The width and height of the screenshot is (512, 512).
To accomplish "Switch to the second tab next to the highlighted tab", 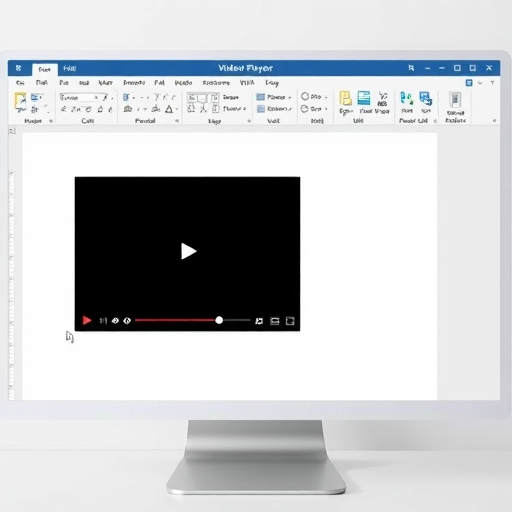I will tap(70, 68).
